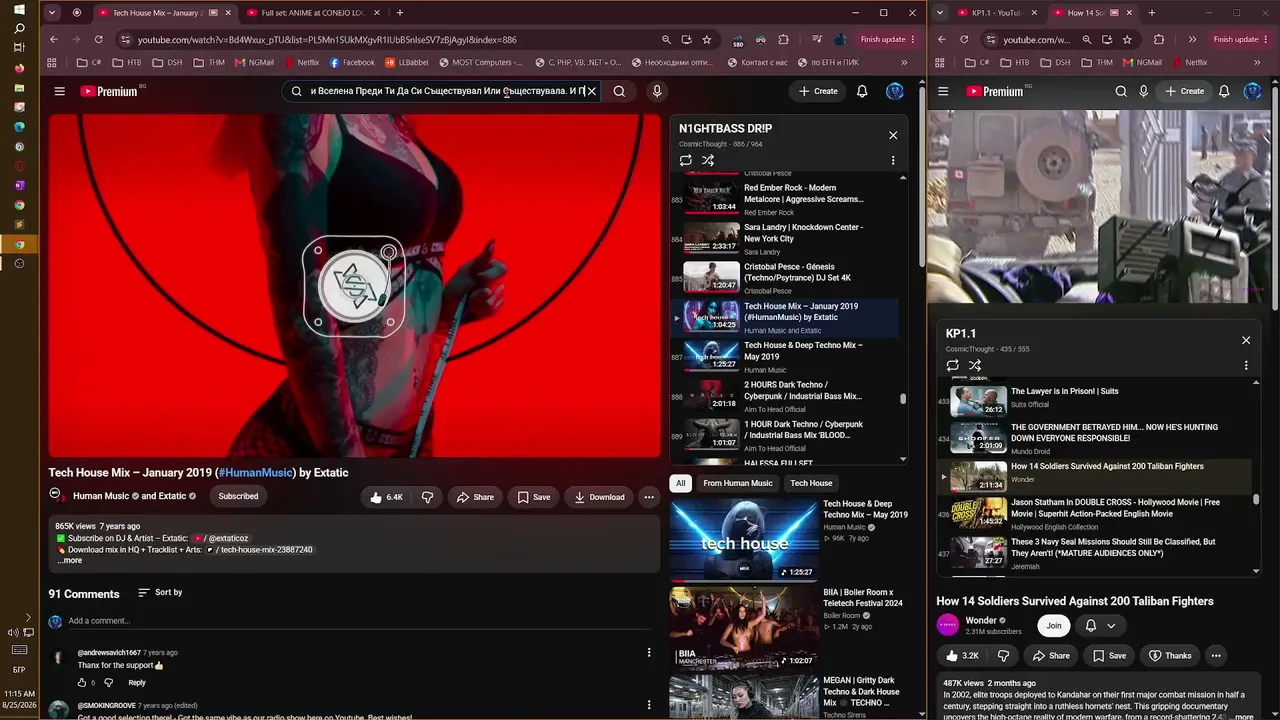Screen dimensions: 1280x720
Task: Select the Tech House filter chip
Action: [x=811, y=483]
